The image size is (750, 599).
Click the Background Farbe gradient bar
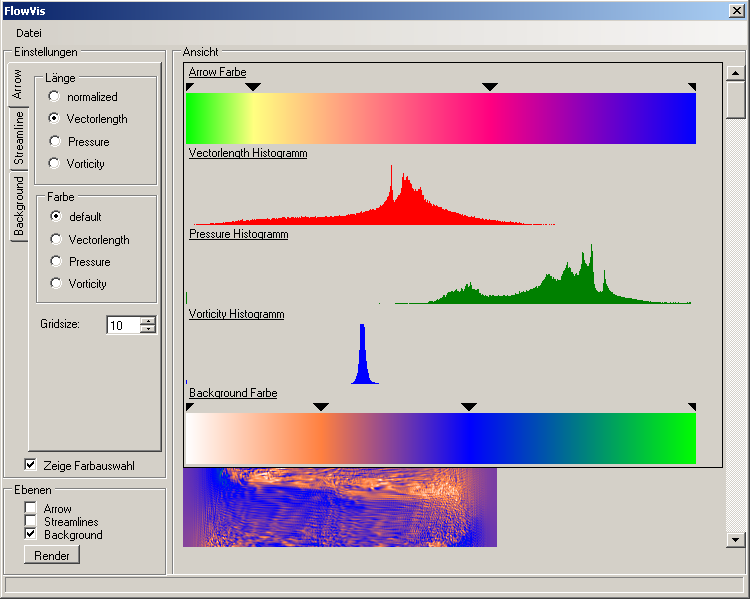tap(441, 438)
